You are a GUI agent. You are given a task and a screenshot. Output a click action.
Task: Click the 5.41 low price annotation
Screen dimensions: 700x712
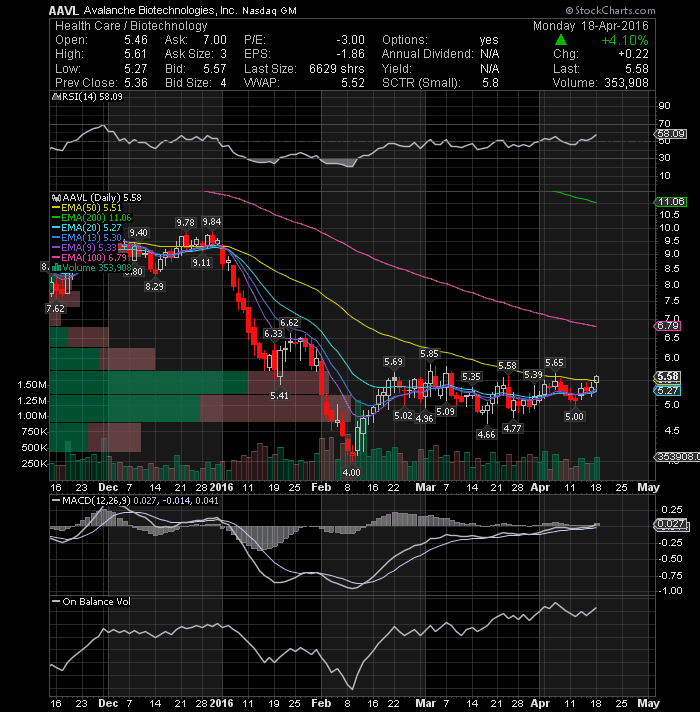279,396
